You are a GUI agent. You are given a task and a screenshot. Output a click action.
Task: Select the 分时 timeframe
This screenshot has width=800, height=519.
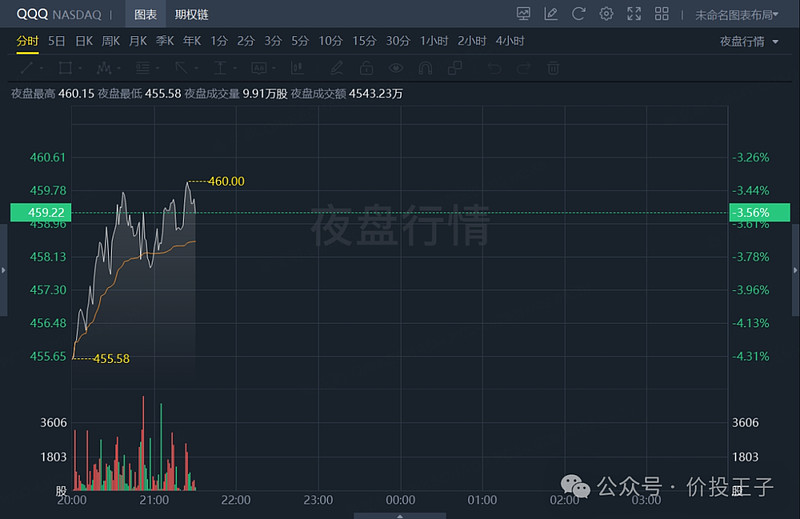(28, 41)
